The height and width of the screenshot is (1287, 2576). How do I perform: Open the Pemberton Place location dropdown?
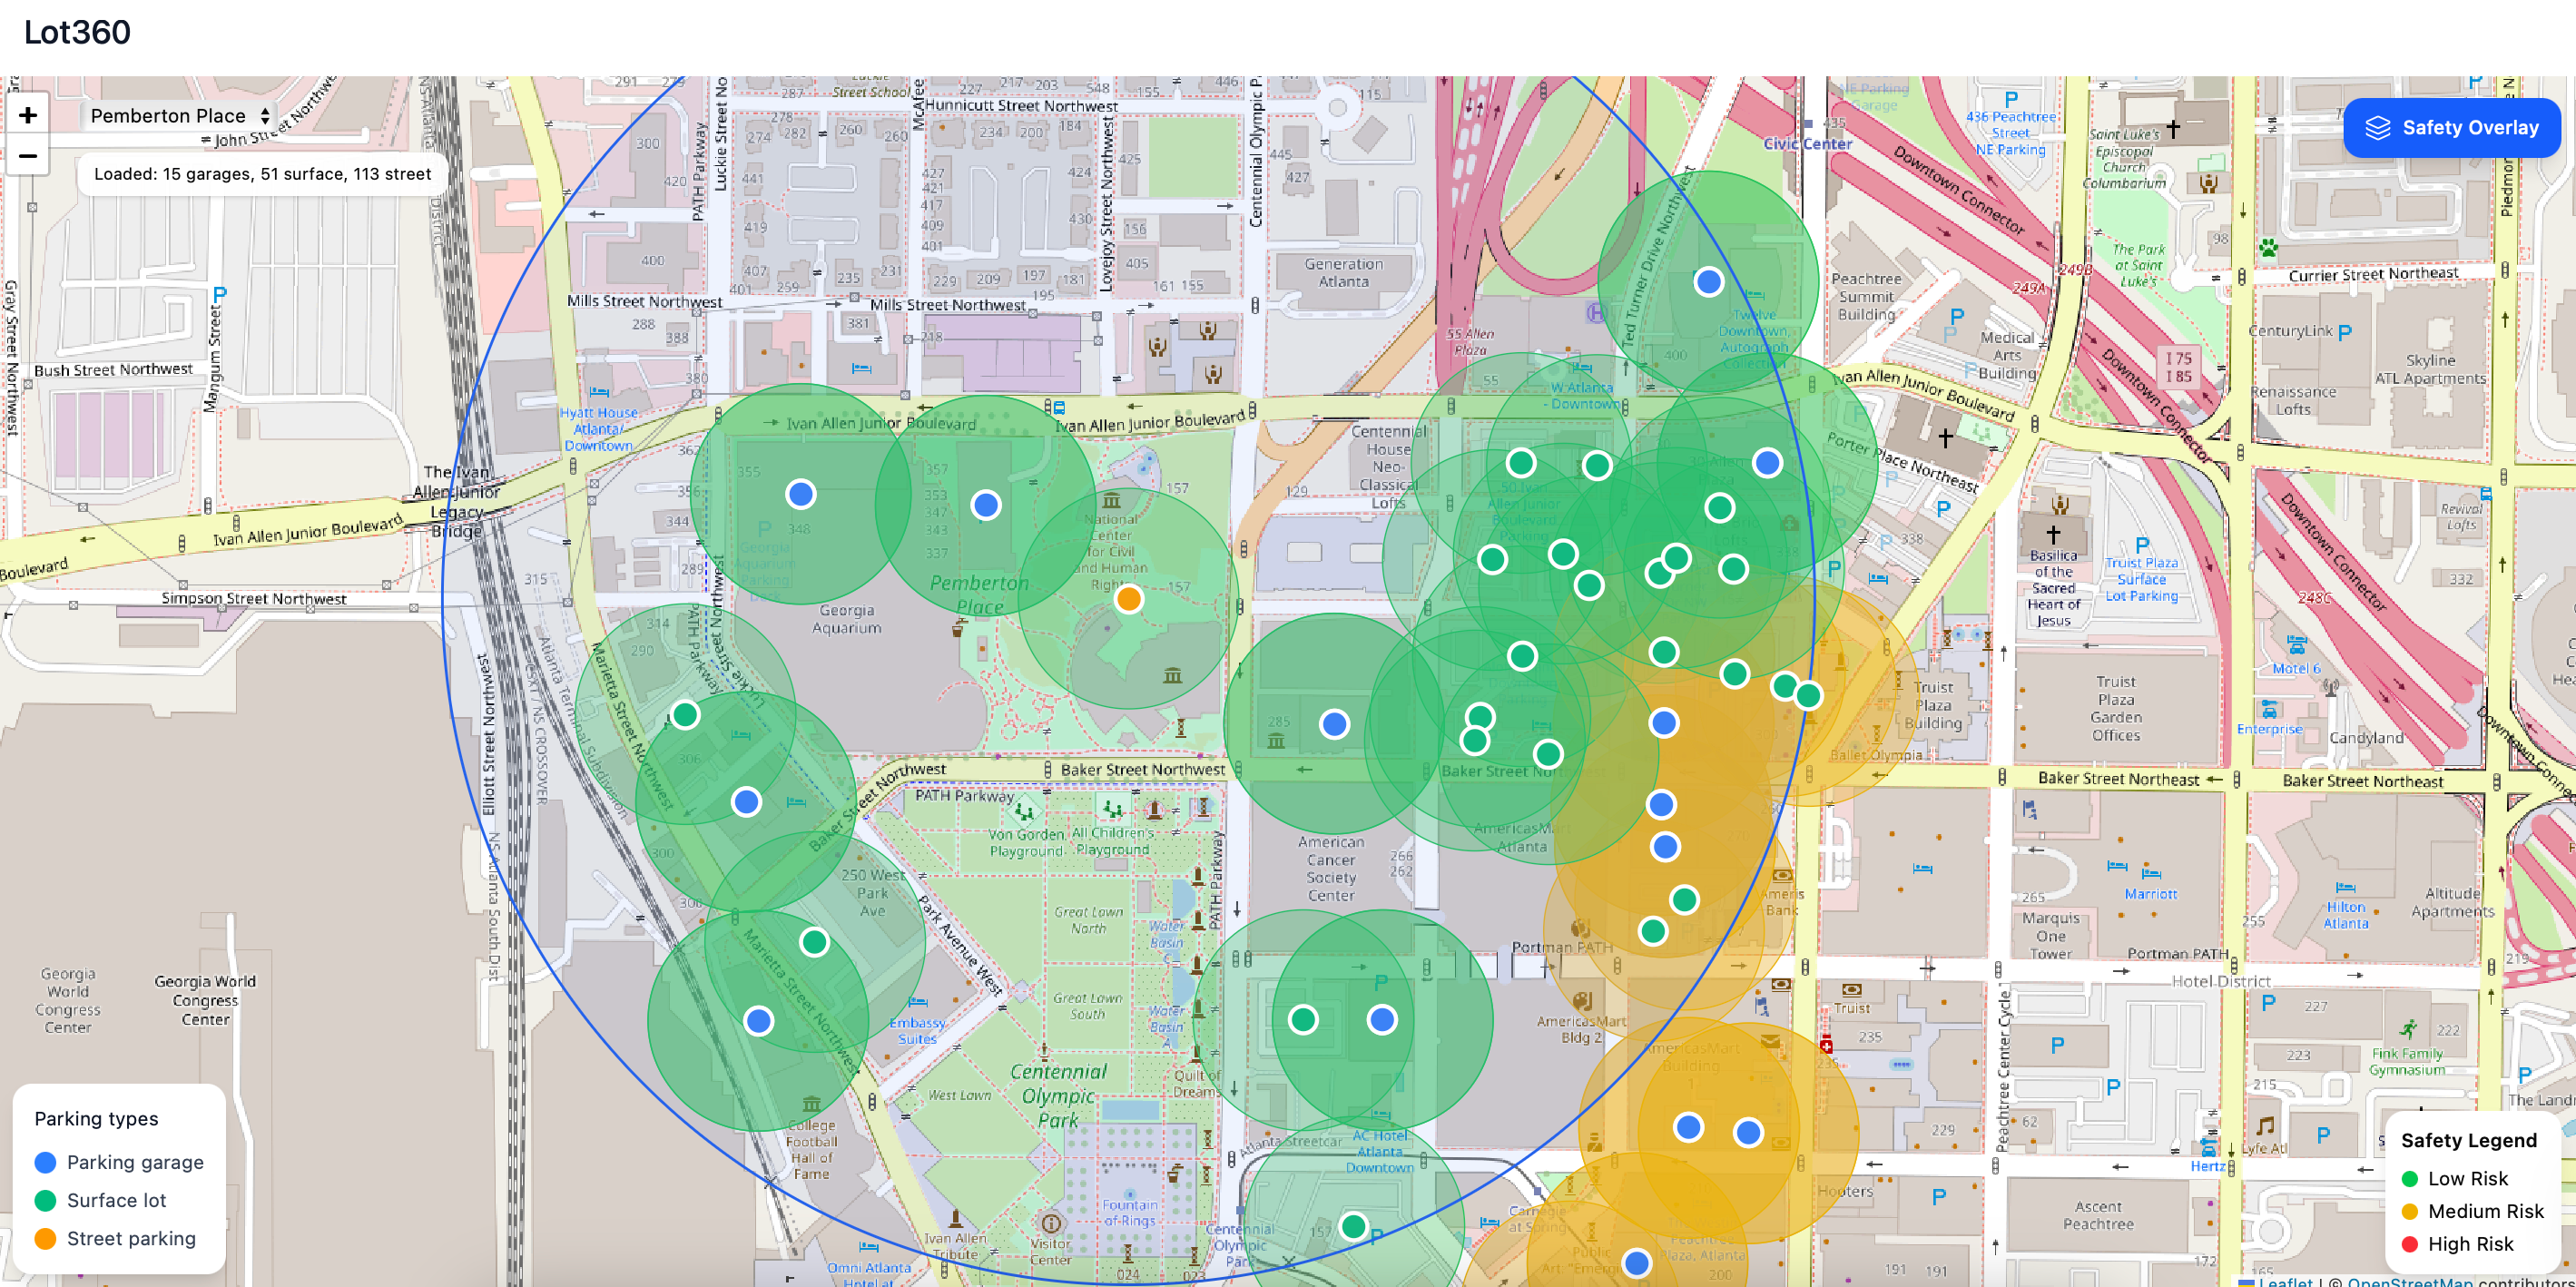coord(180,116)
